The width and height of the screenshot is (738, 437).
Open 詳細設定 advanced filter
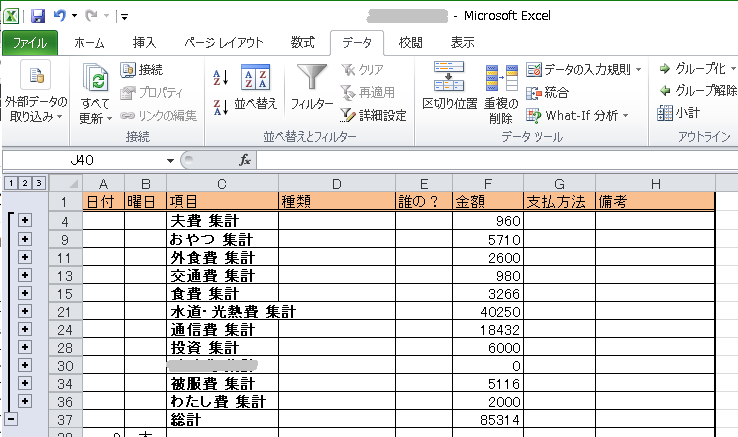click(x=374, y=115)
